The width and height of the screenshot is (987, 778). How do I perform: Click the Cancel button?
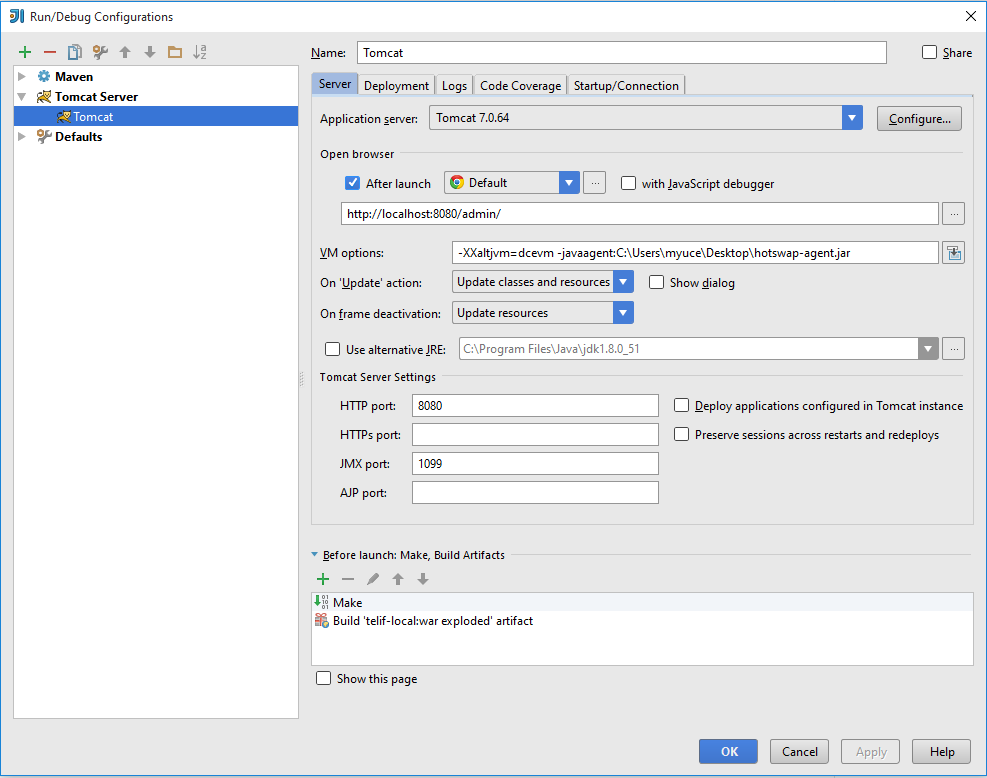point(799,752)
